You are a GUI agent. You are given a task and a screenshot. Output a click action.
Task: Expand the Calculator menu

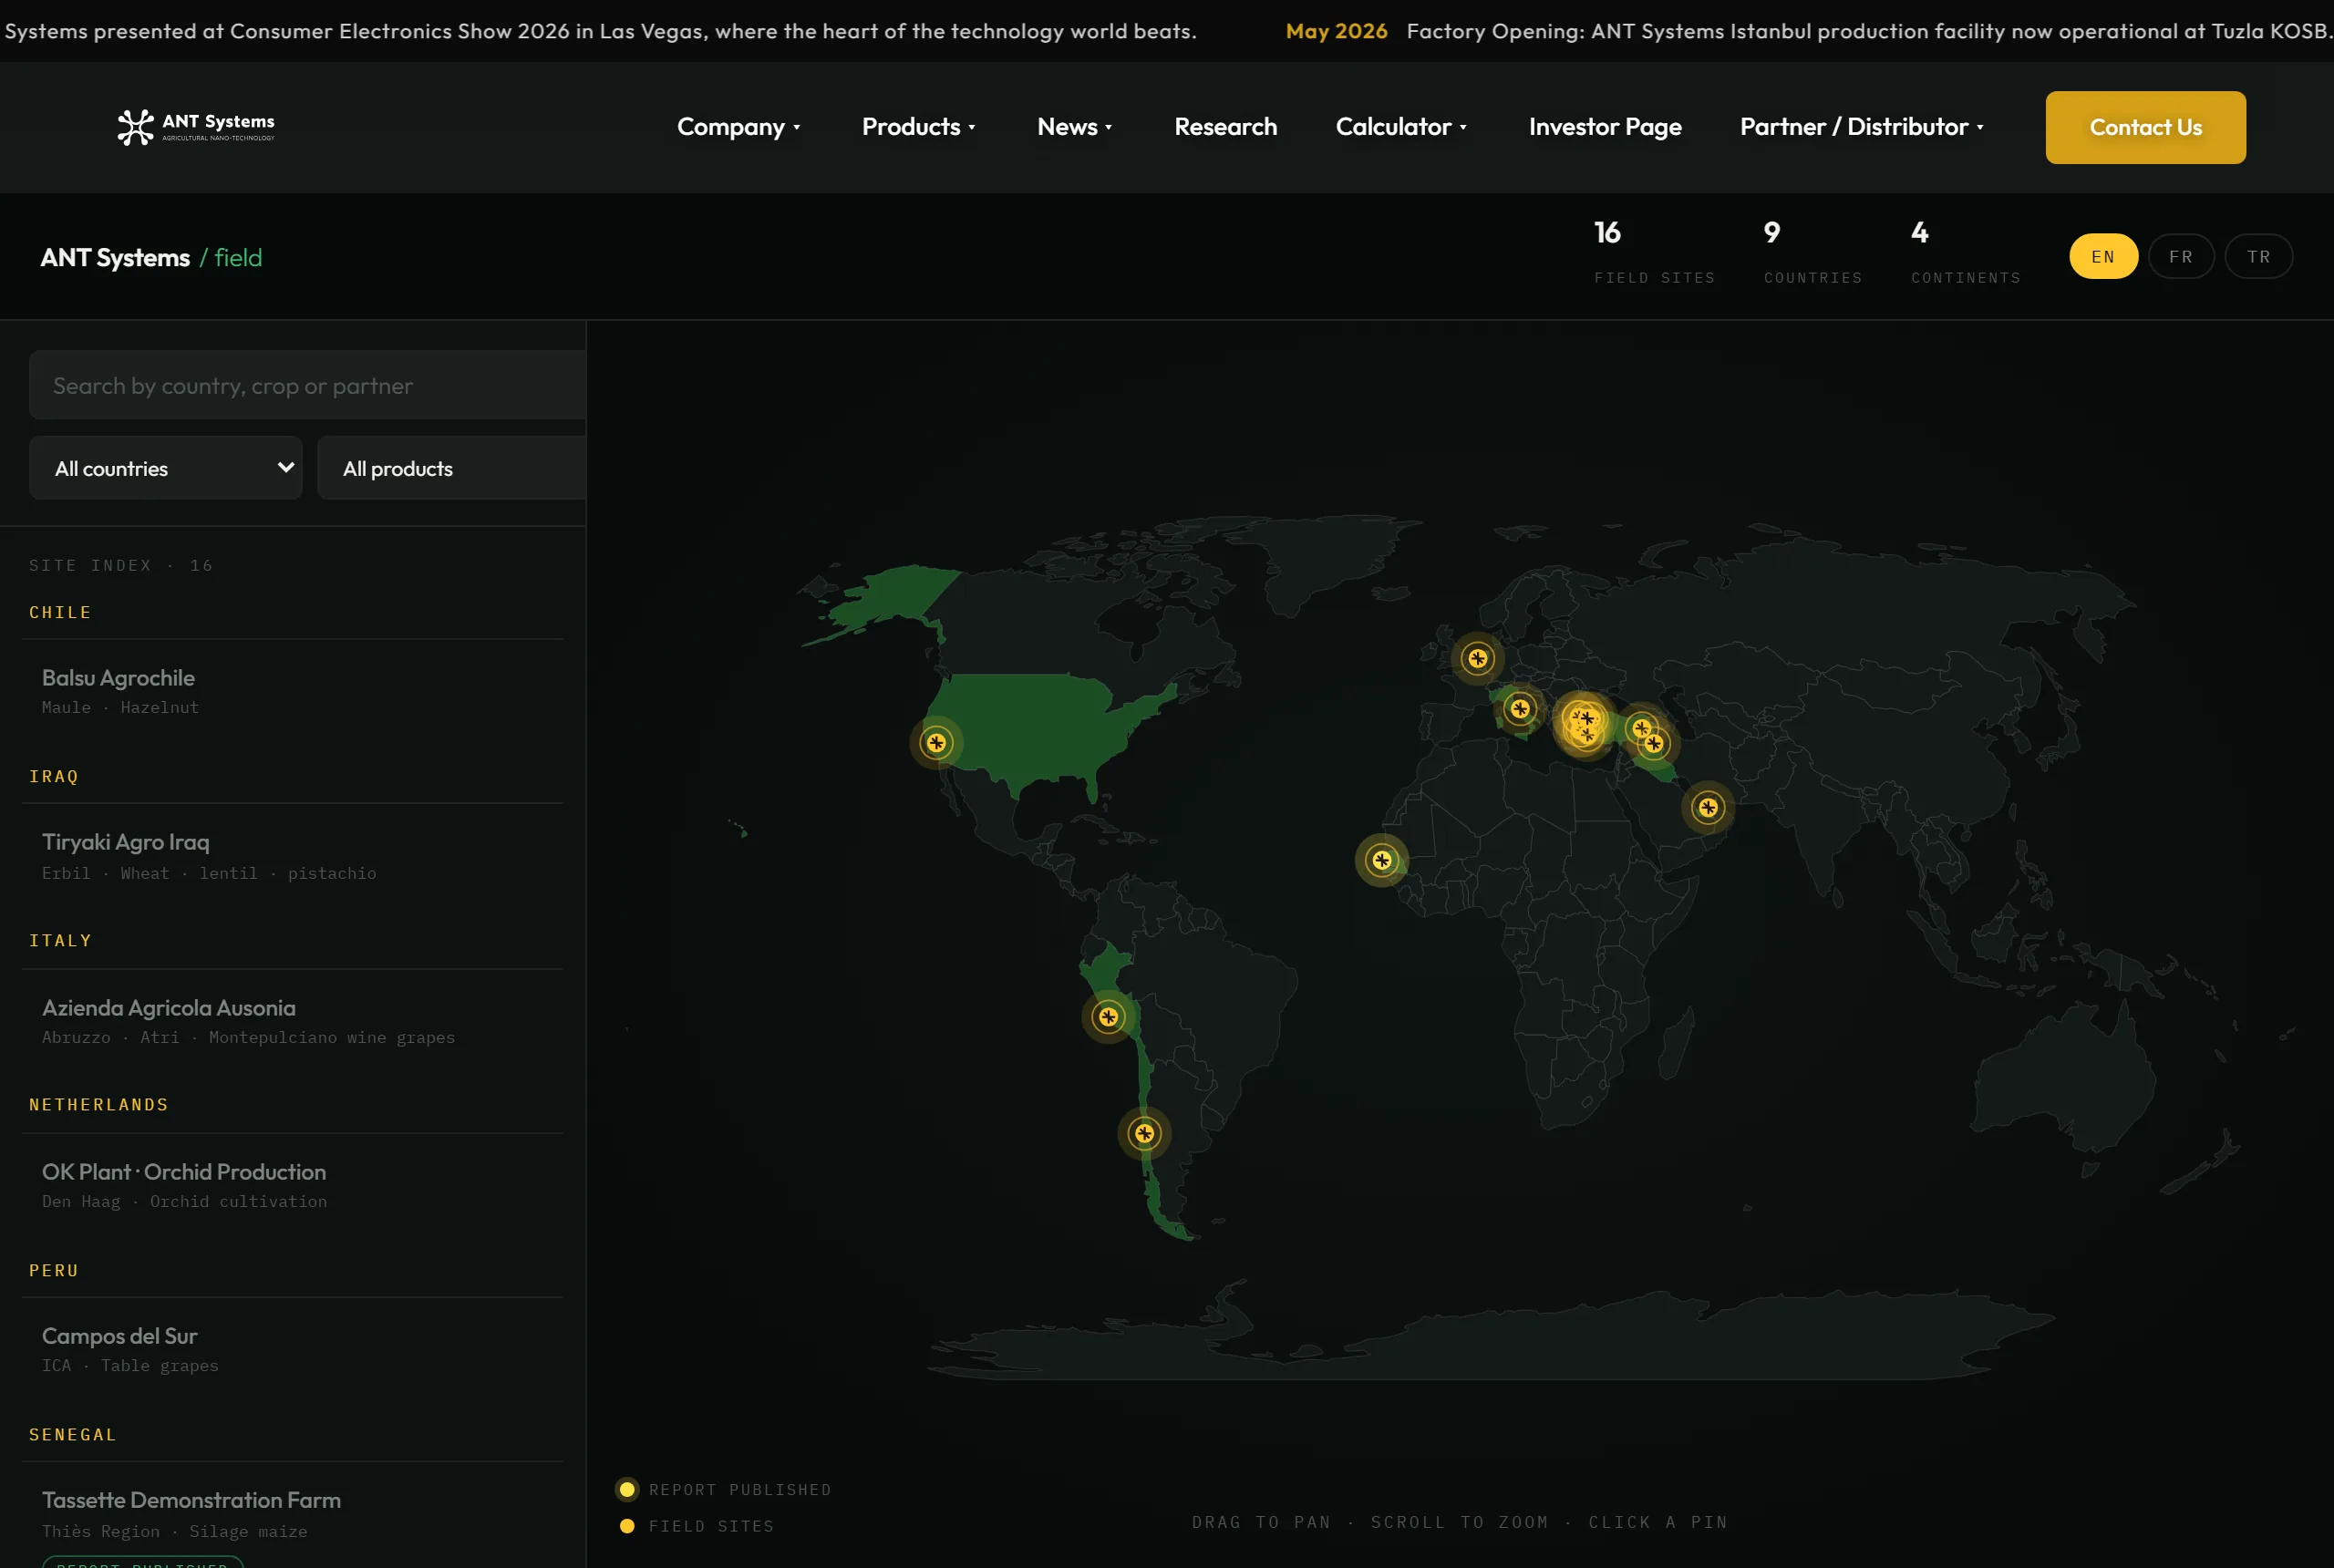tap(1402, 127)
